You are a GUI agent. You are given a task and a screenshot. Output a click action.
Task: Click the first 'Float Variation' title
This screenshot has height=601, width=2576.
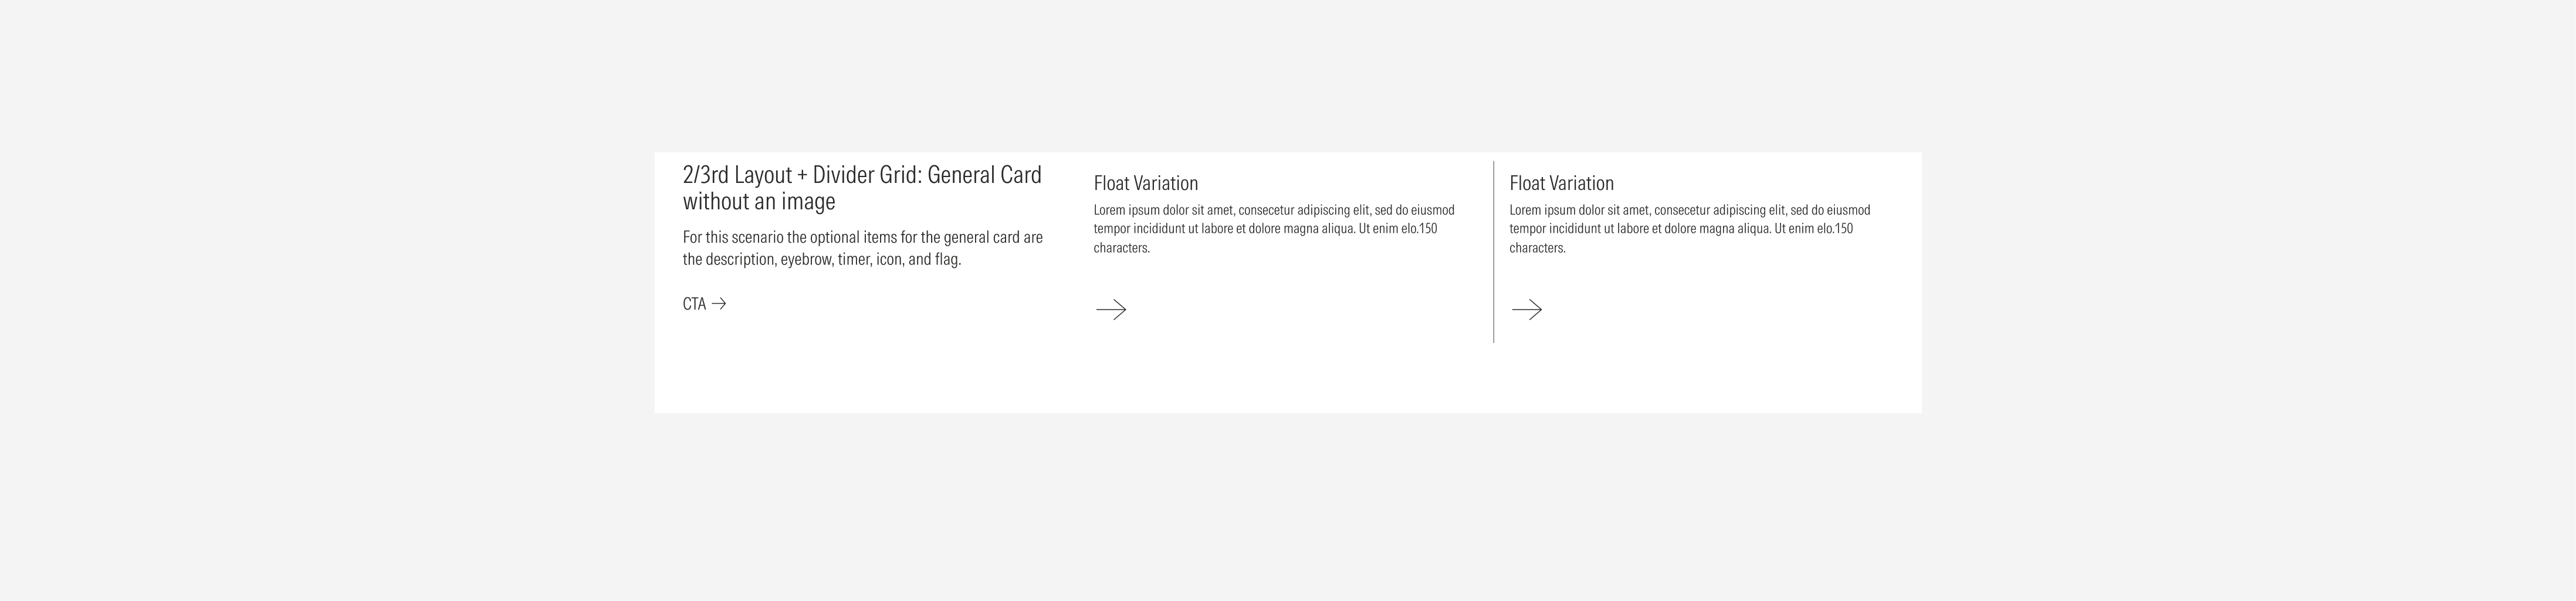pyautogui.click(x=1146, y=183)
